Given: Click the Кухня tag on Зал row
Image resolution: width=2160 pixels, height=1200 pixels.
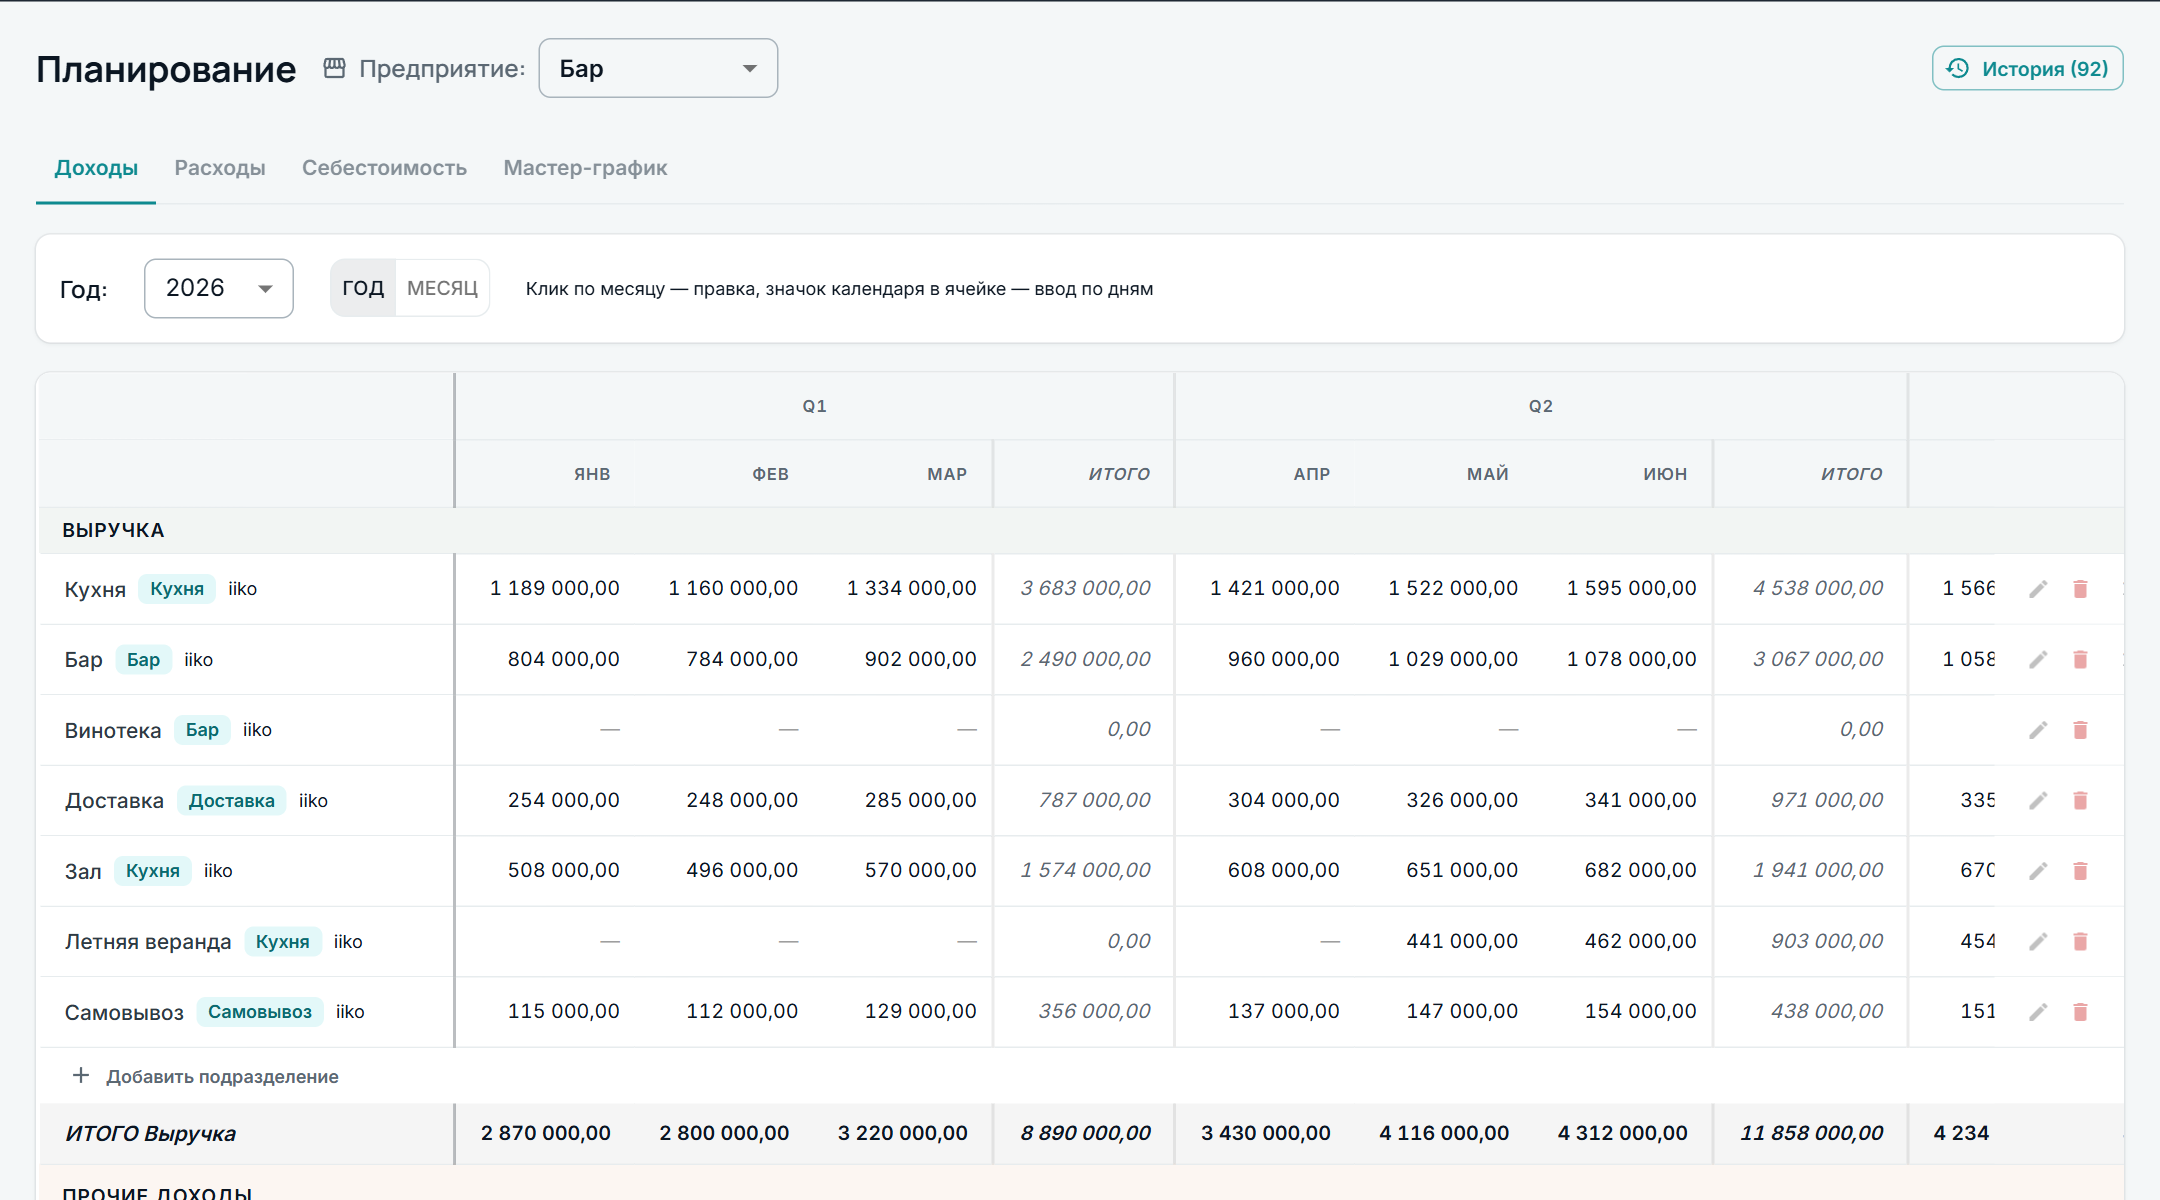Looking at the screenshot, I should [153, 871].
